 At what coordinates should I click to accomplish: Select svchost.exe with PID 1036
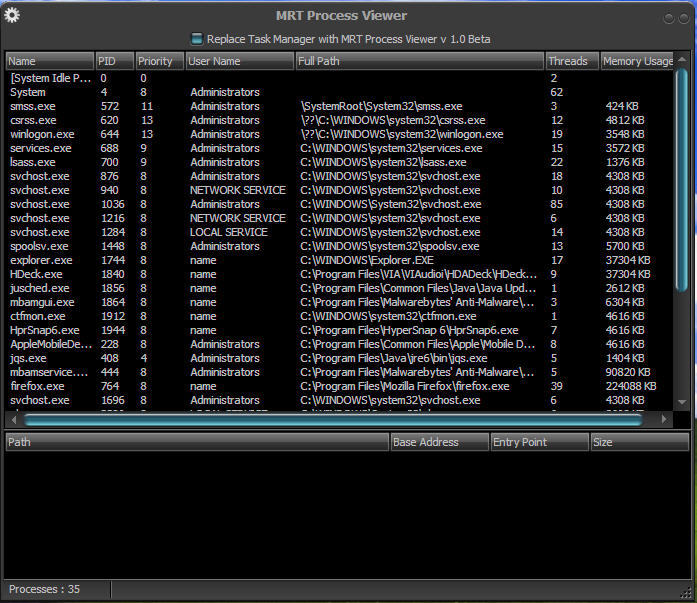coord(340,204)
